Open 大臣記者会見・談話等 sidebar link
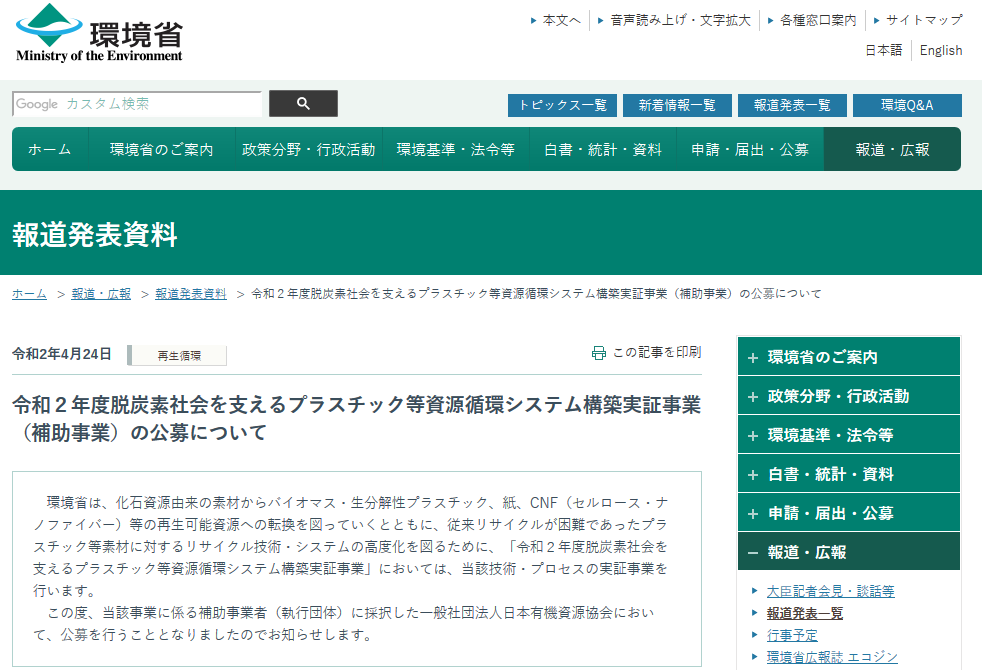Screen dimensions: 982x670 click(x=830, y=591)
